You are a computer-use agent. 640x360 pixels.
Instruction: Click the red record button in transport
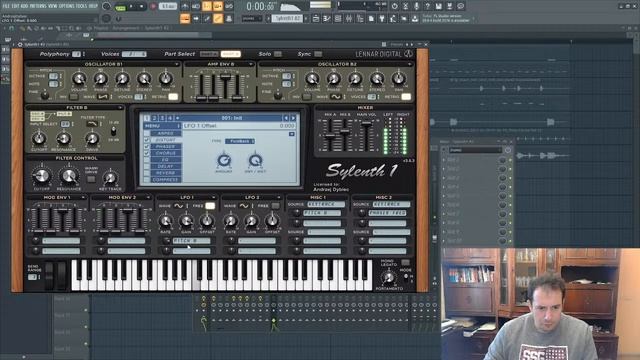tap(153, 7)
